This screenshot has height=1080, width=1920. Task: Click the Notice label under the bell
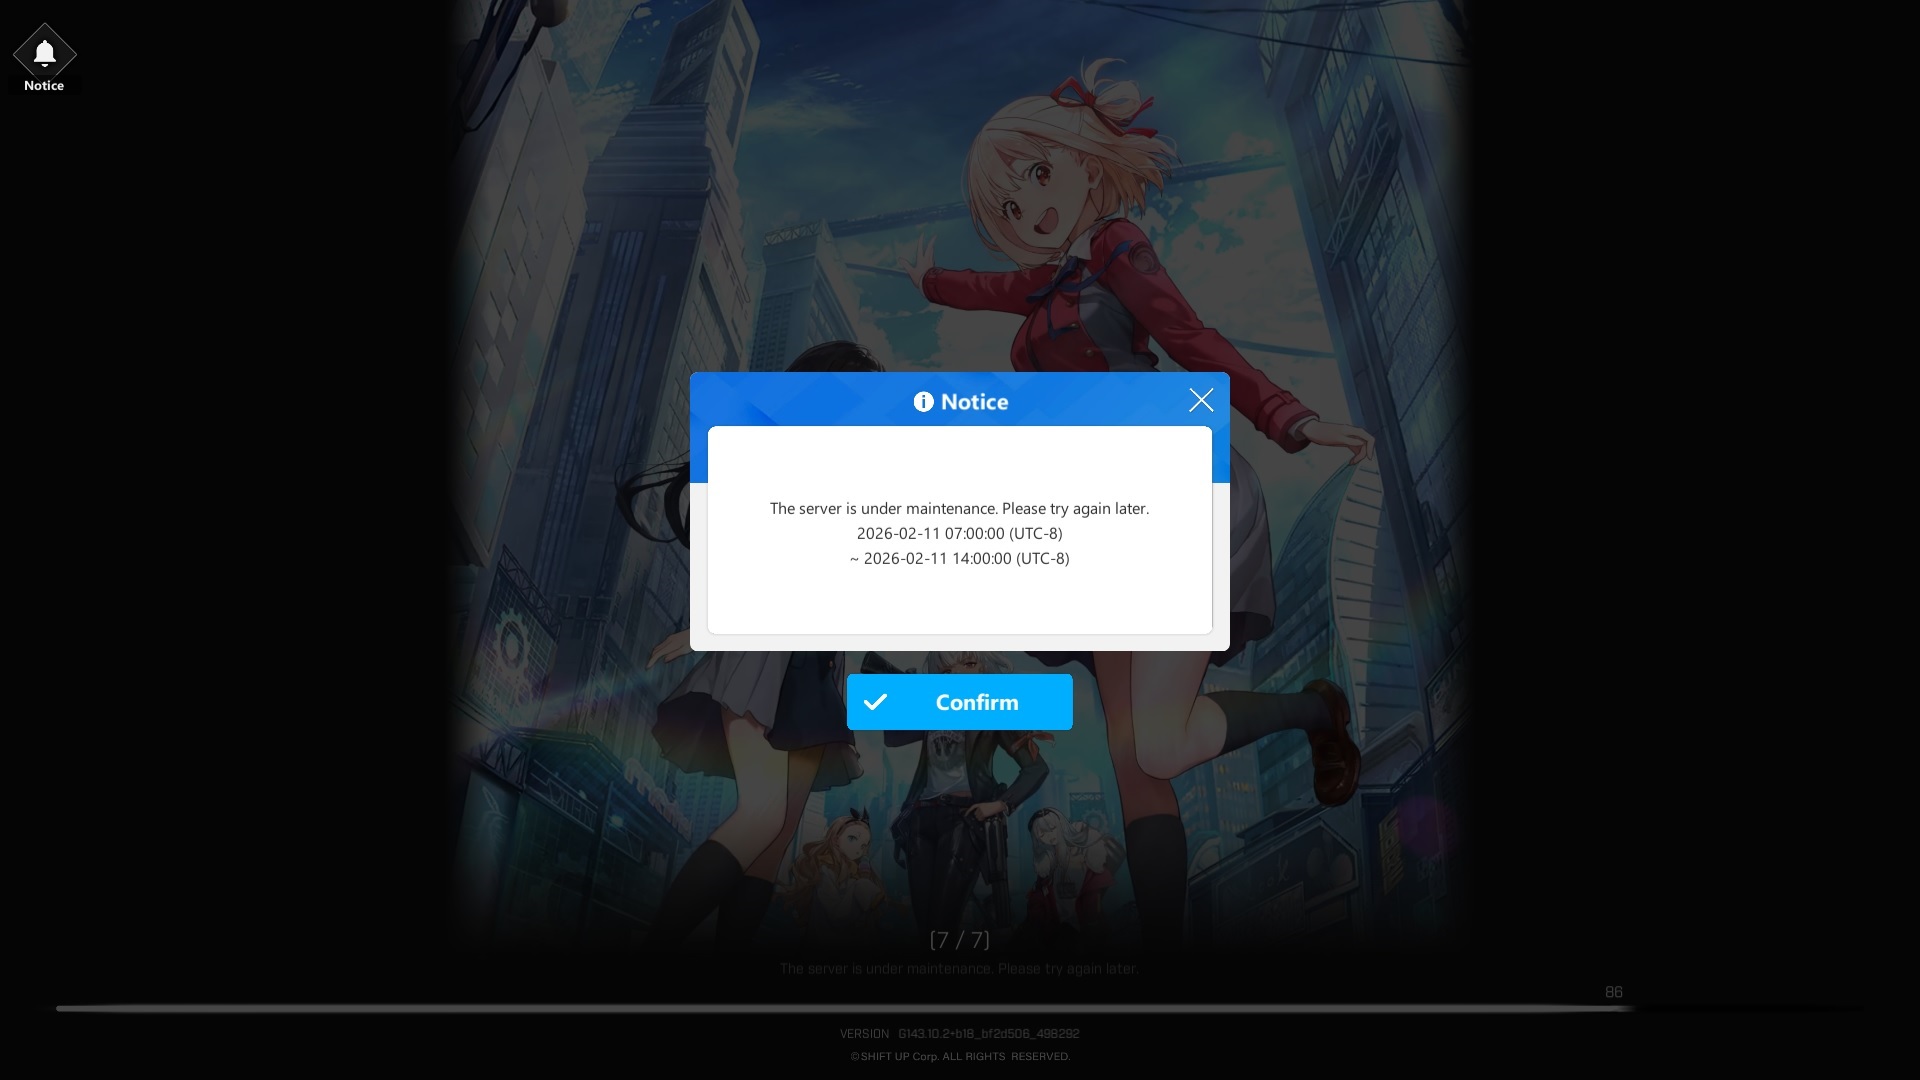click(44, 86)
